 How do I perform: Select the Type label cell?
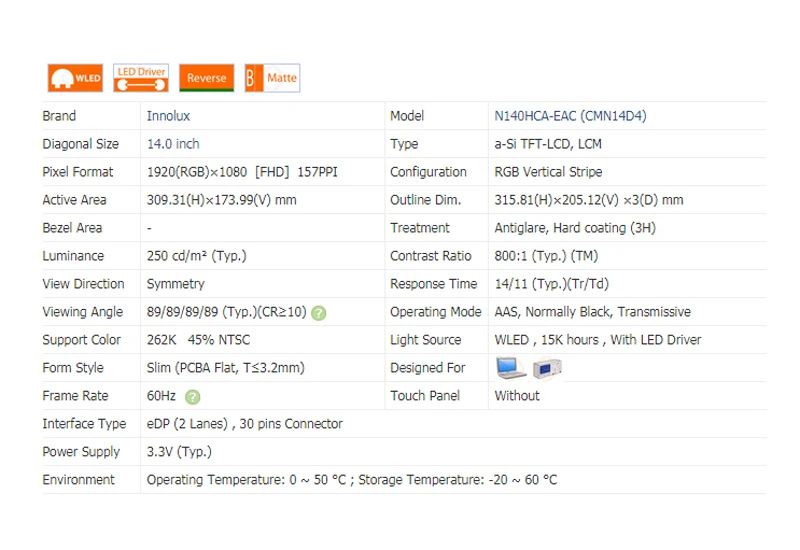[x=404, y=144]
